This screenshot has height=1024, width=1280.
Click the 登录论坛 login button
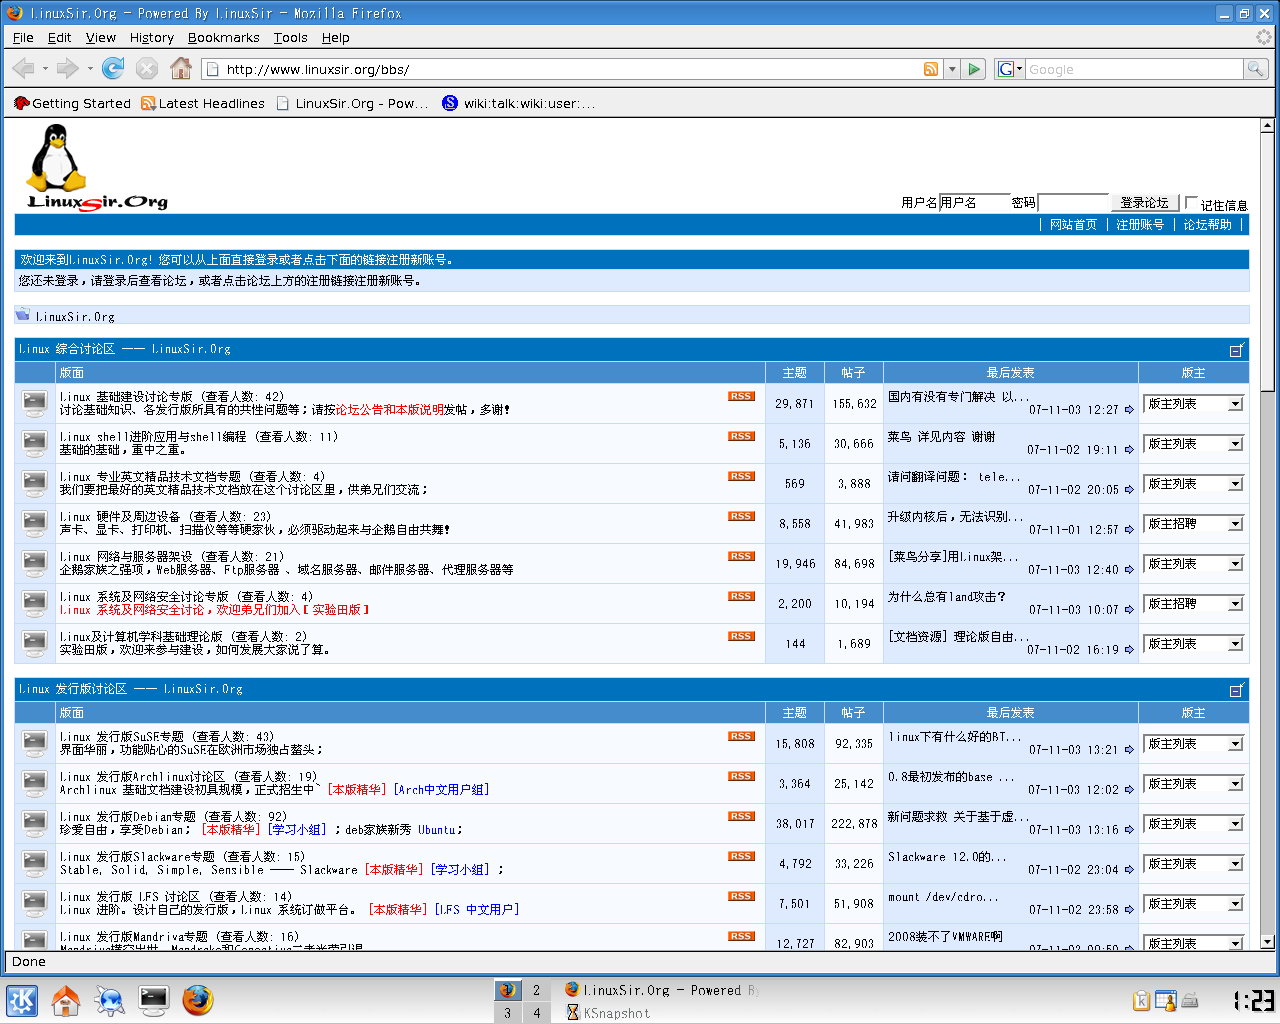[x=1144, y=203]
